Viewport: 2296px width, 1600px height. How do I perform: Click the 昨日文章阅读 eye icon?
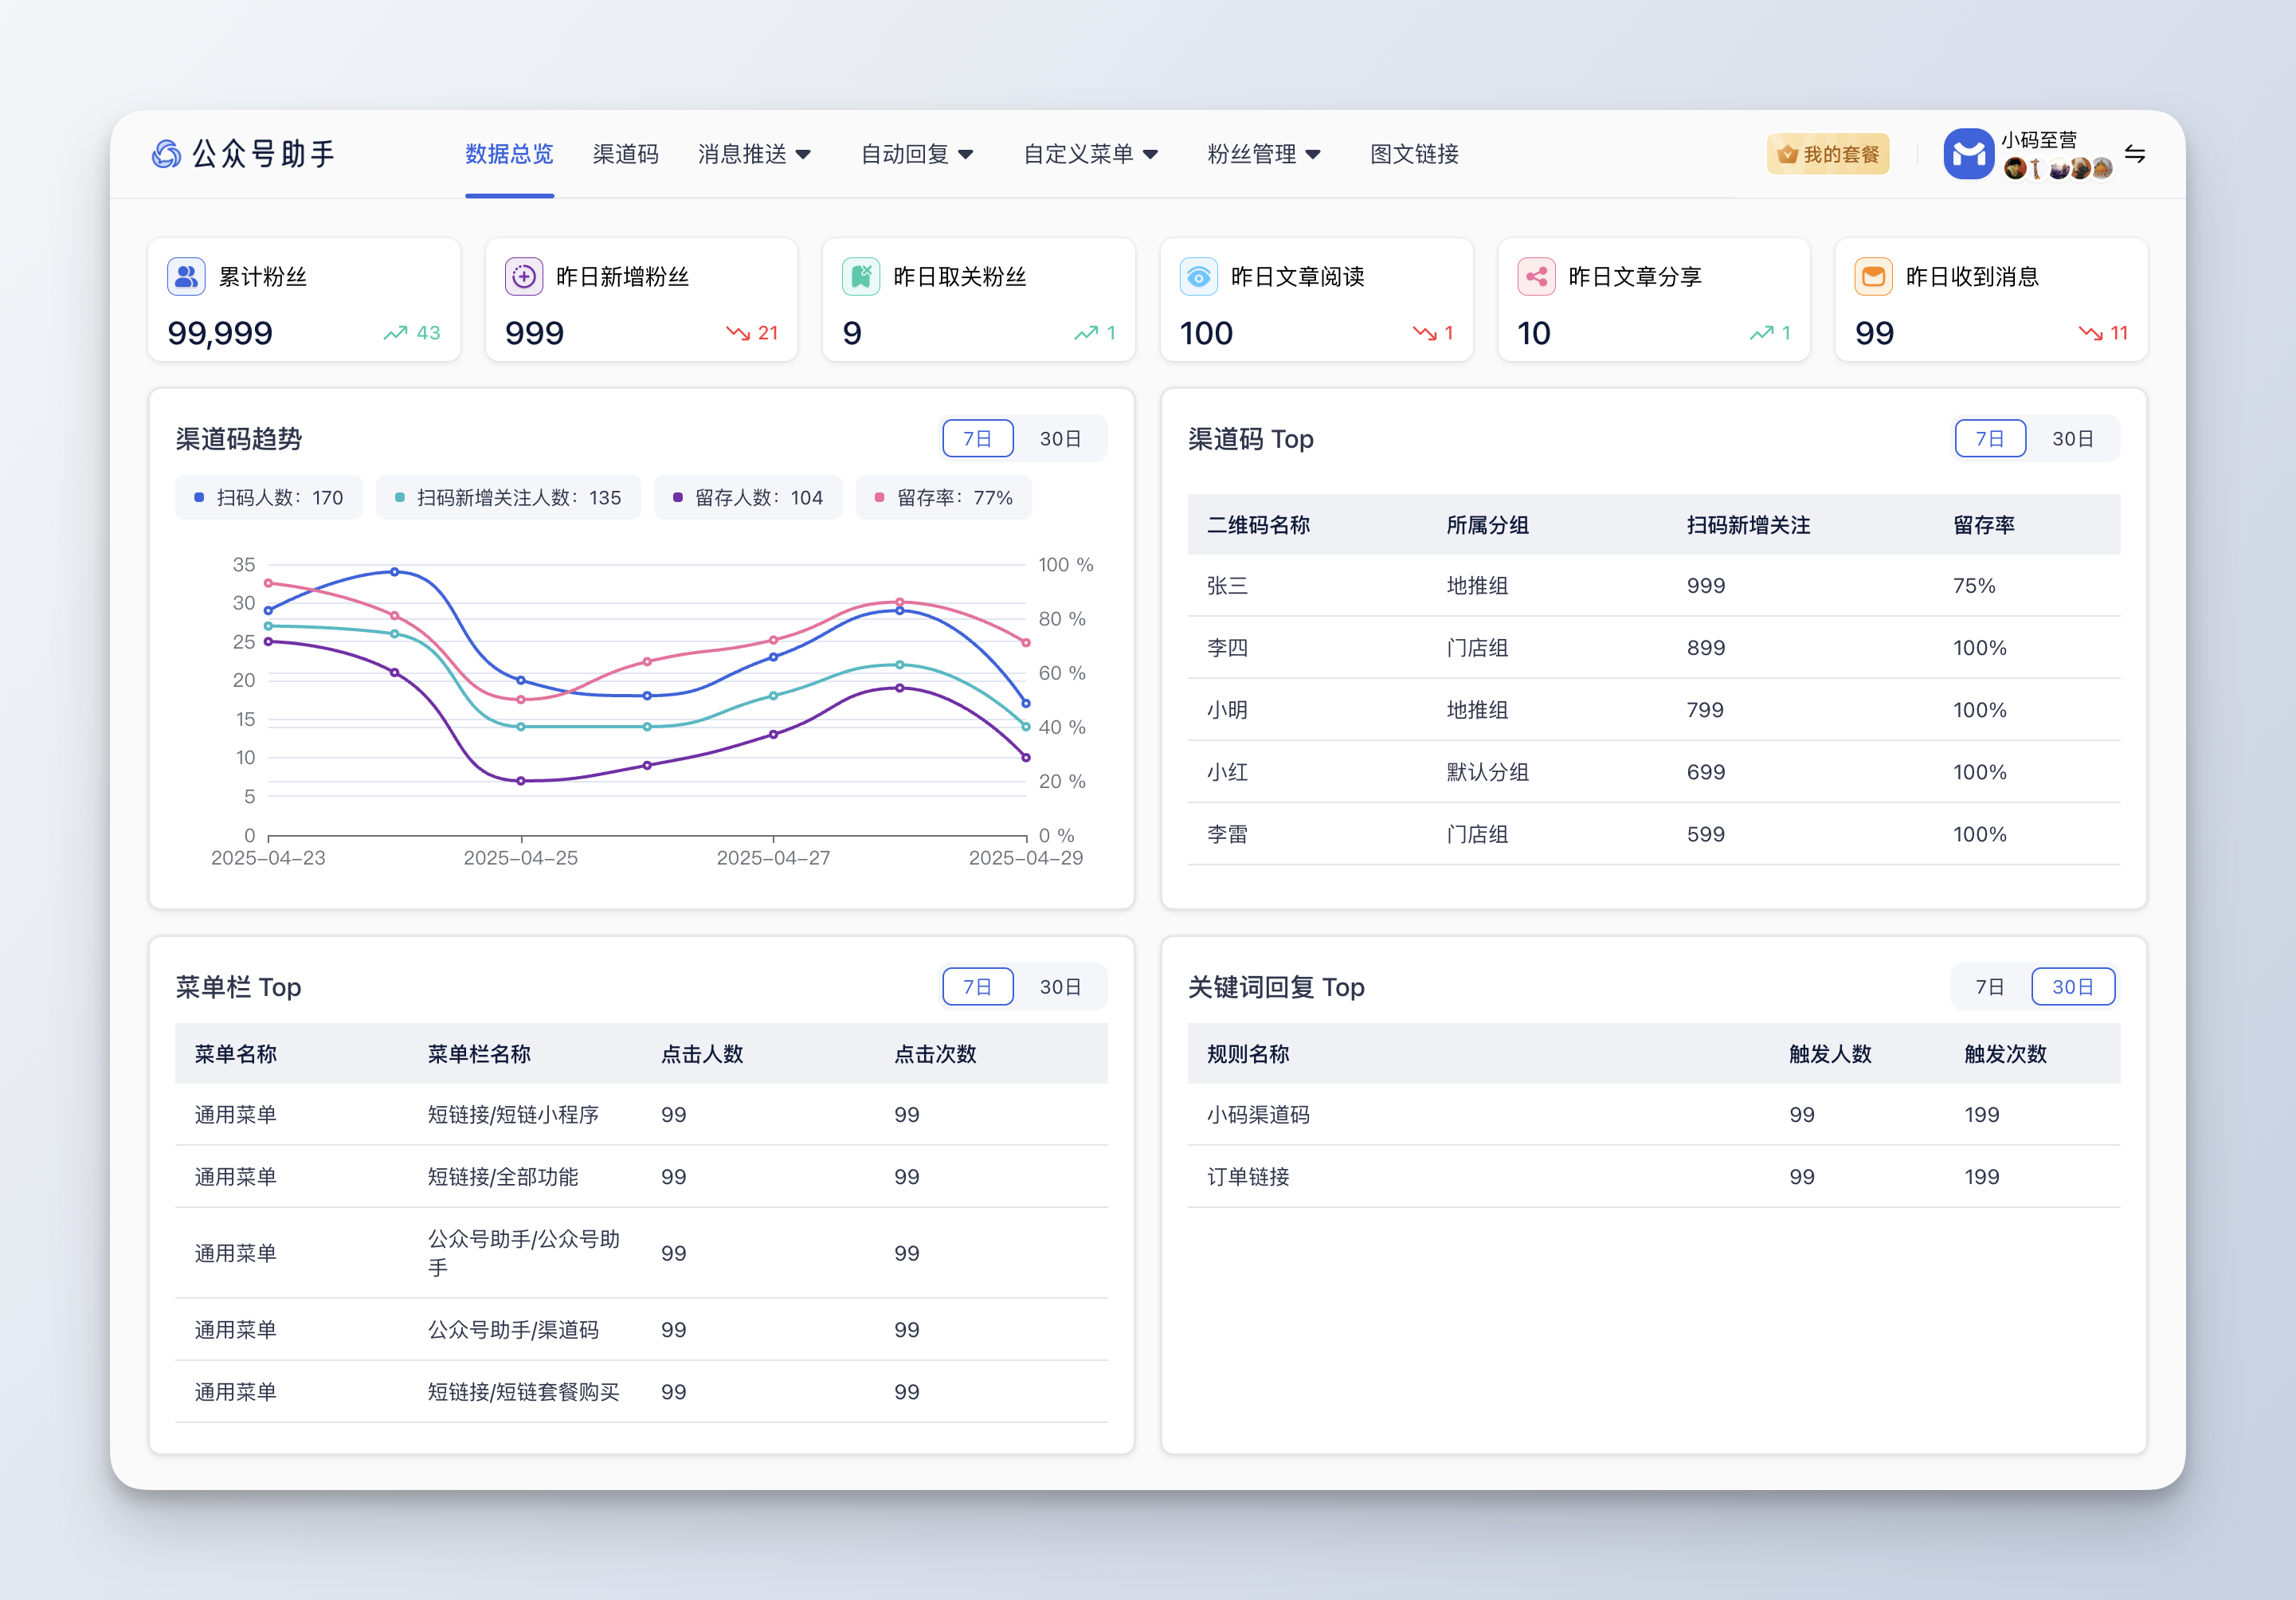click(x=1198, y=276)
